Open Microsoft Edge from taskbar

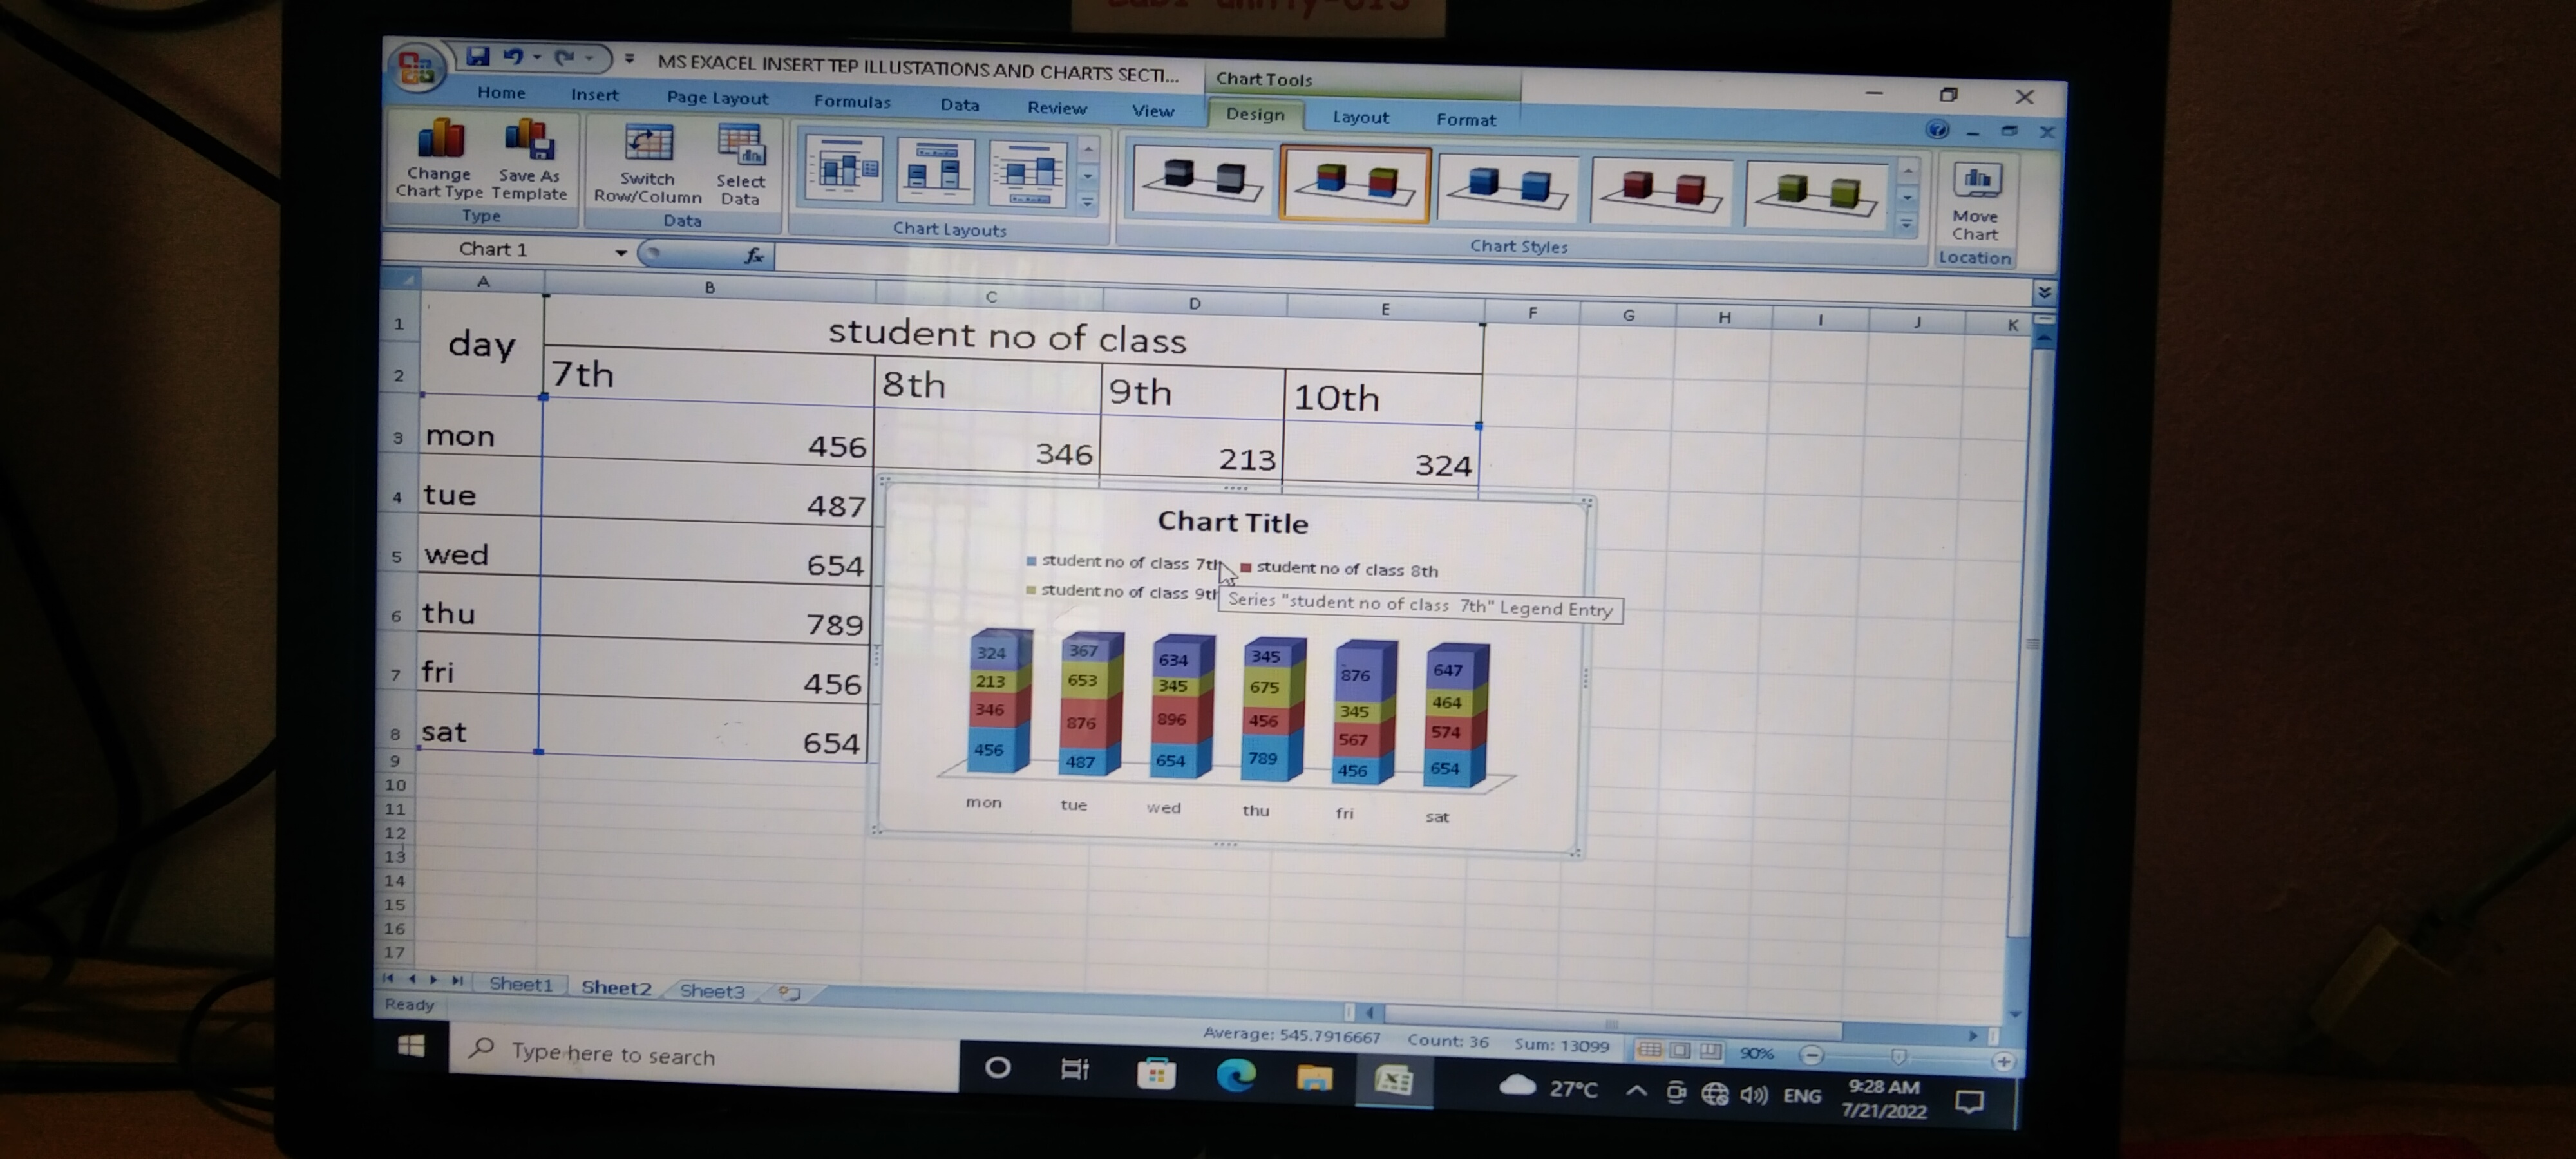1235,1076
